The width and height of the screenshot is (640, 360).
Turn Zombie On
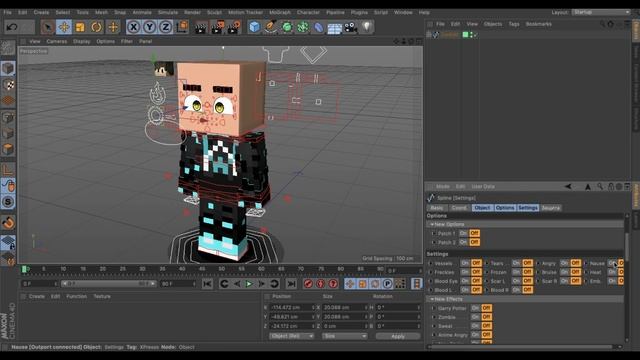tap(475, 317)
